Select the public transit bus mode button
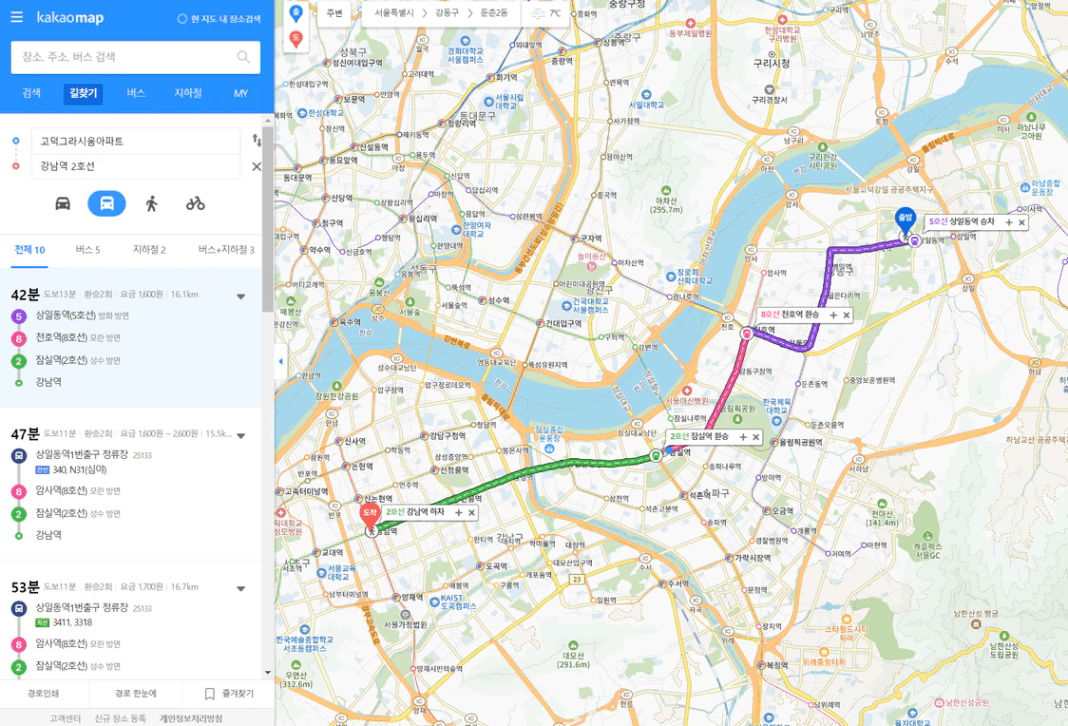Image resolution: width=1068 pixels, height=726 pixels. click(107, 204)
